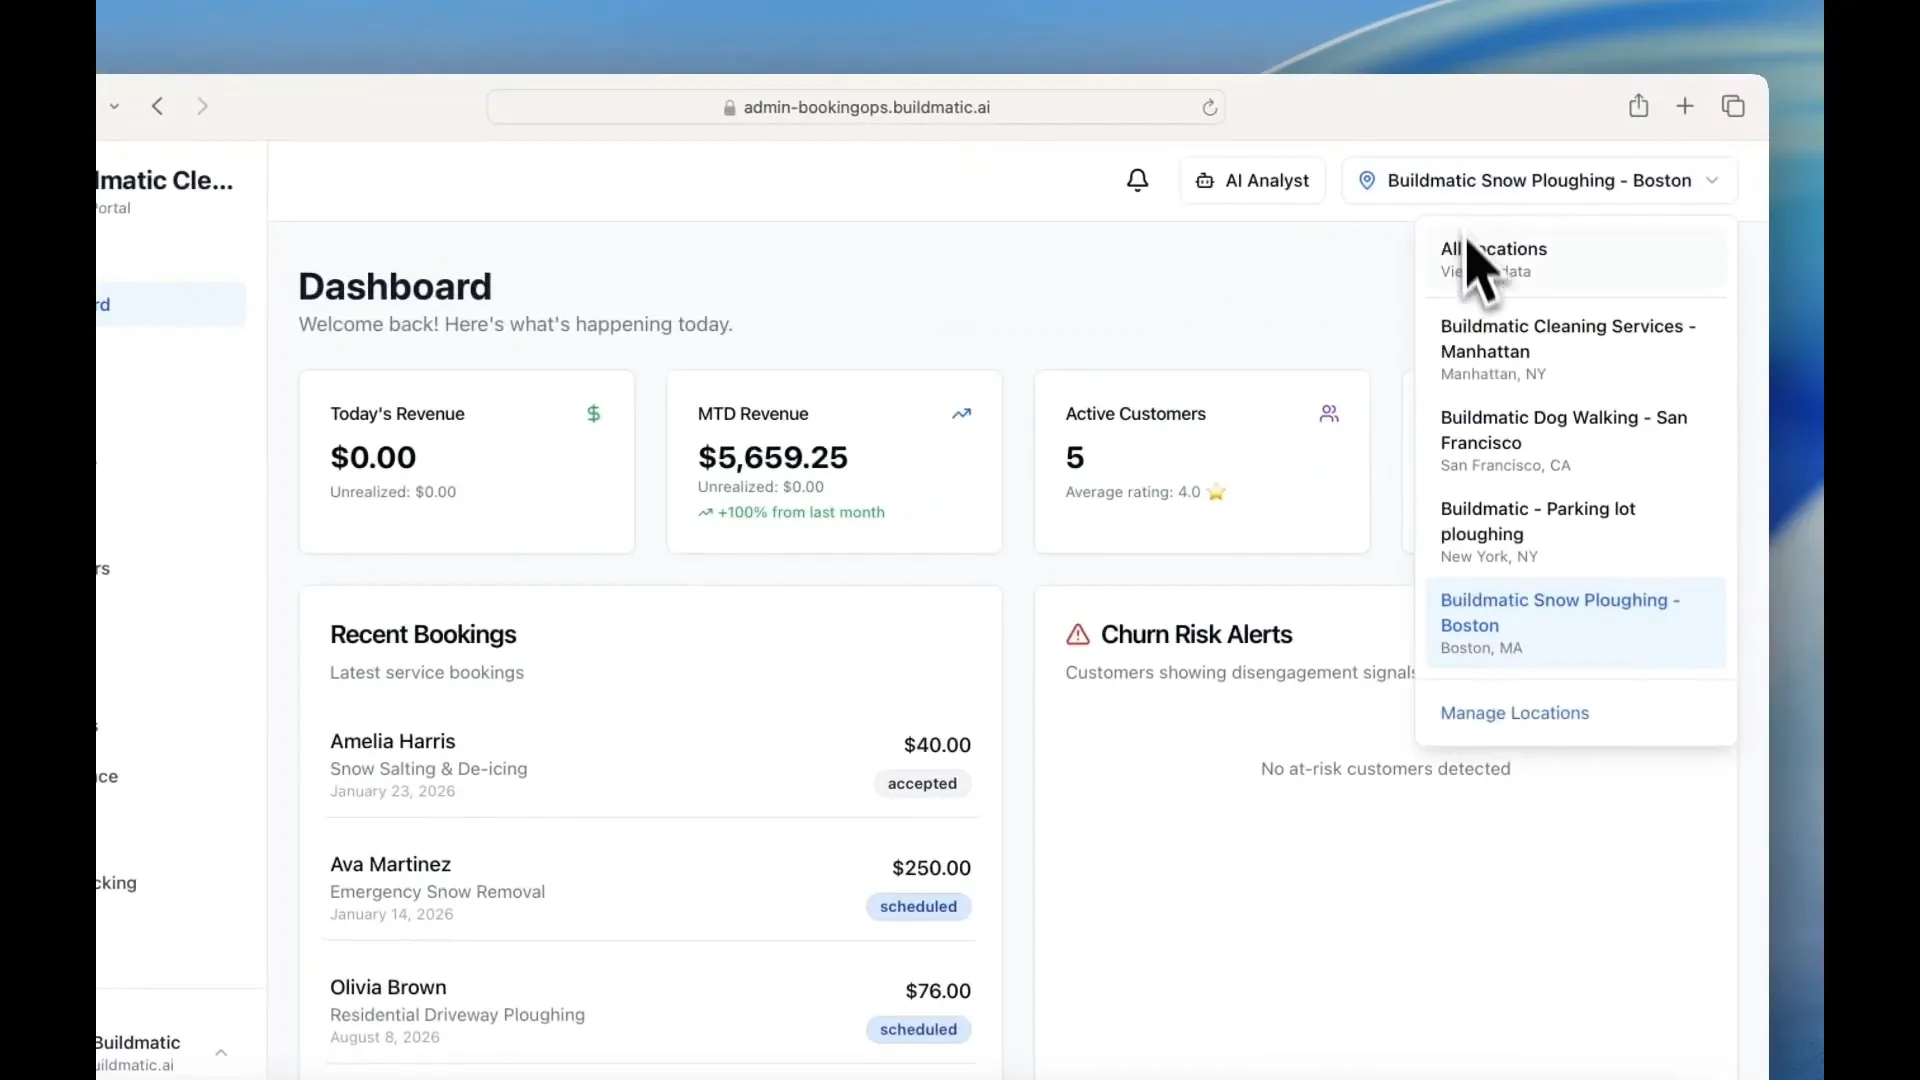Choose Buildmatic - Parking lot ploughing
The width and height of the screenshot is (1920, 1080).
tap(1576, 531)
